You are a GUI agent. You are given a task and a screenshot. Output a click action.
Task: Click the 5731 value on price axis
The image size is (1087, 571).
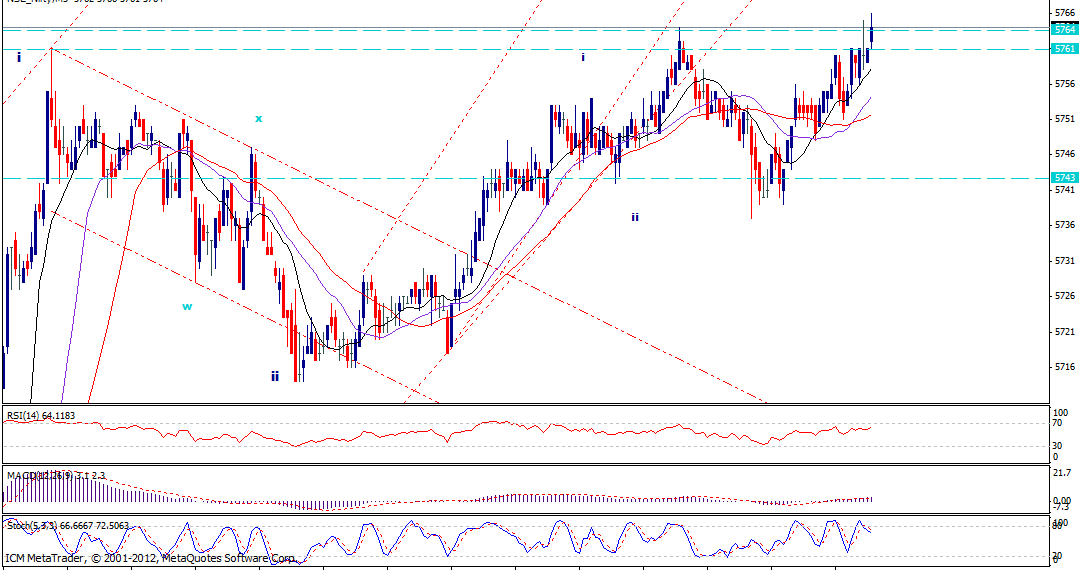1064,260
